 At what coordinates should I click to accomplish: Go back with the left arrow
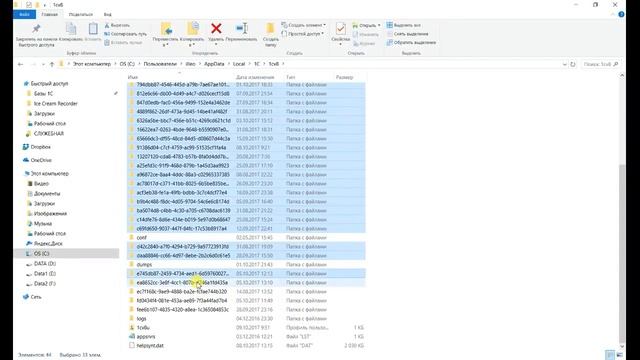pos(20,64)
